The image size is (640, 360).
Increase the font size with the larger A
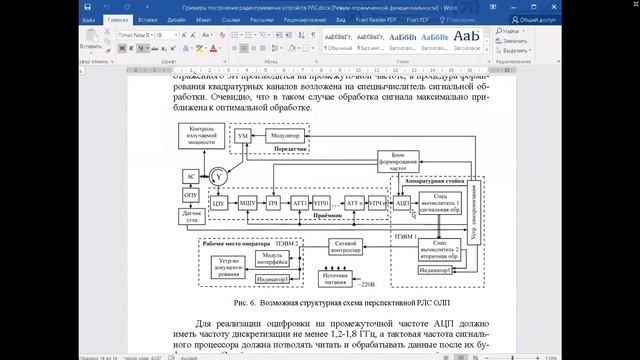184,36
